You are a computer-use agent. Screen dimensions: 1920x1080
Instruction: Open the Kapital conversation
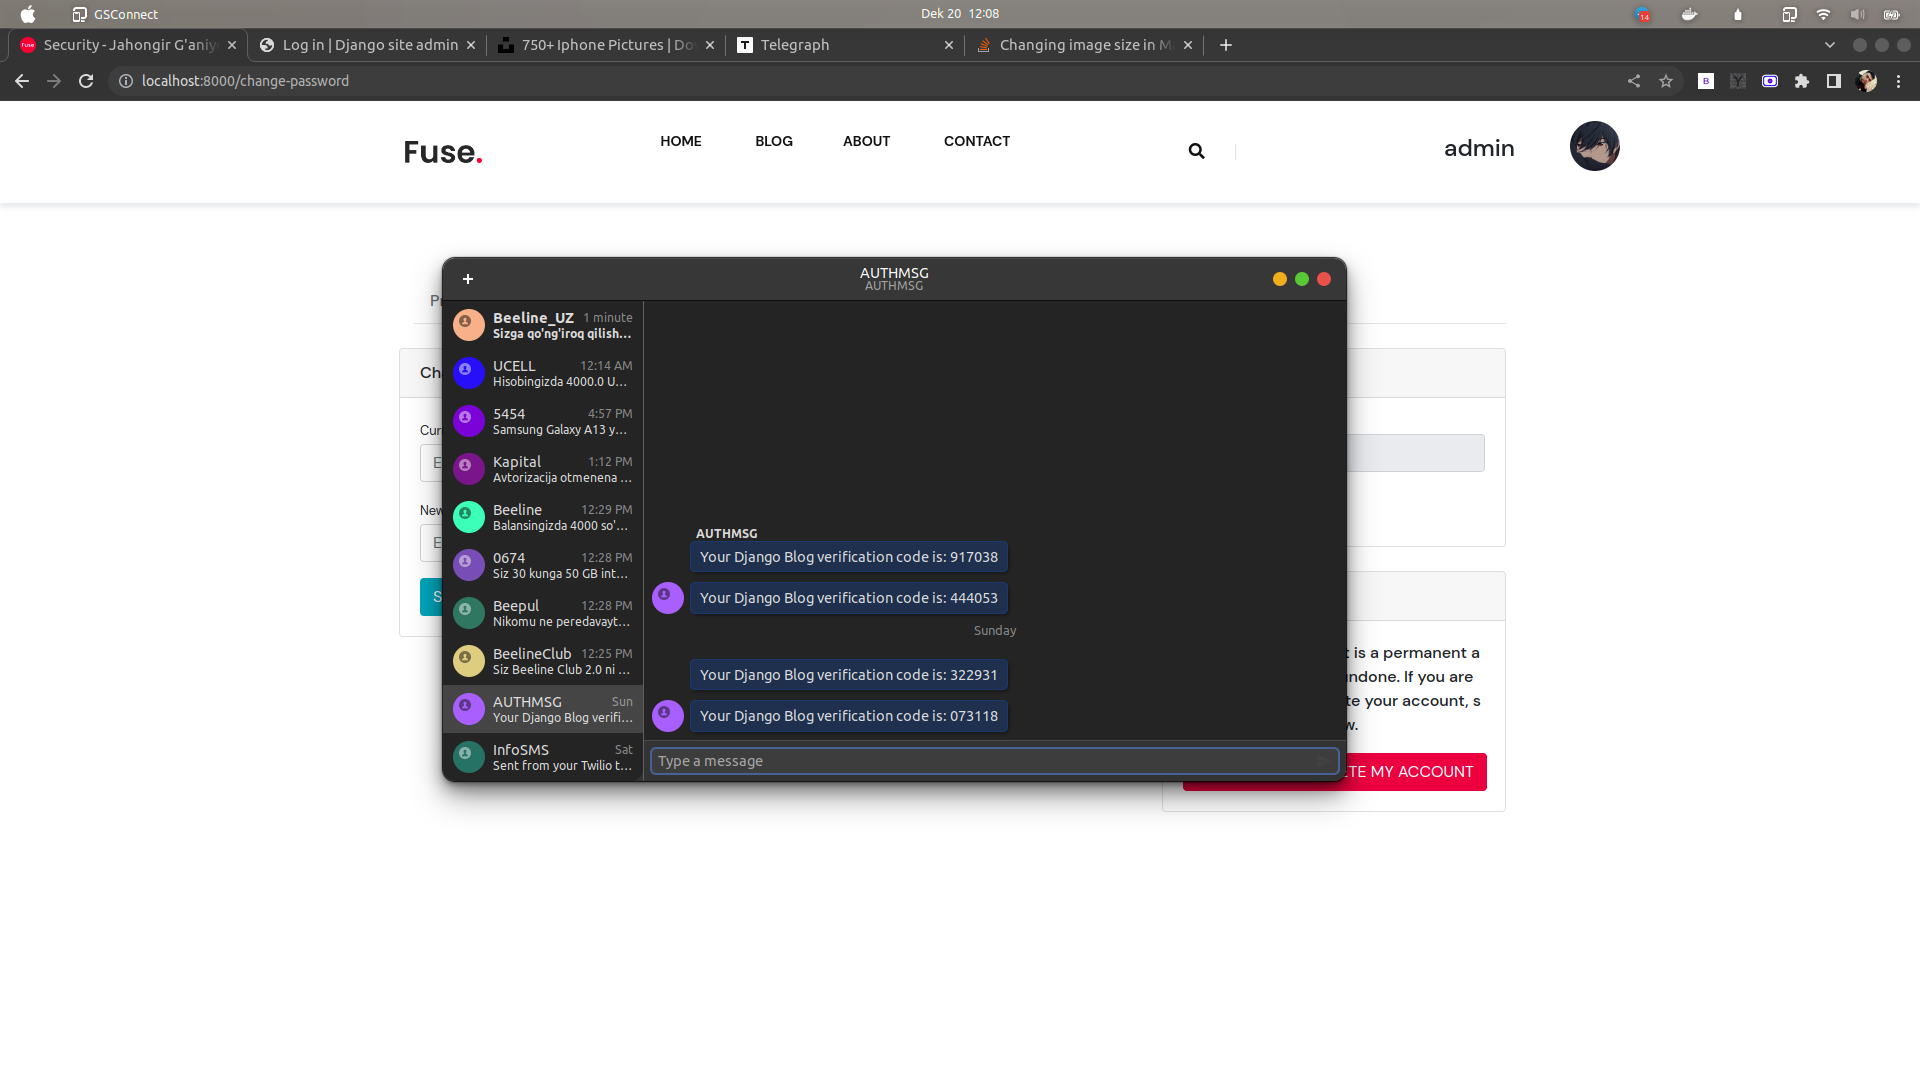coord(543,469)
